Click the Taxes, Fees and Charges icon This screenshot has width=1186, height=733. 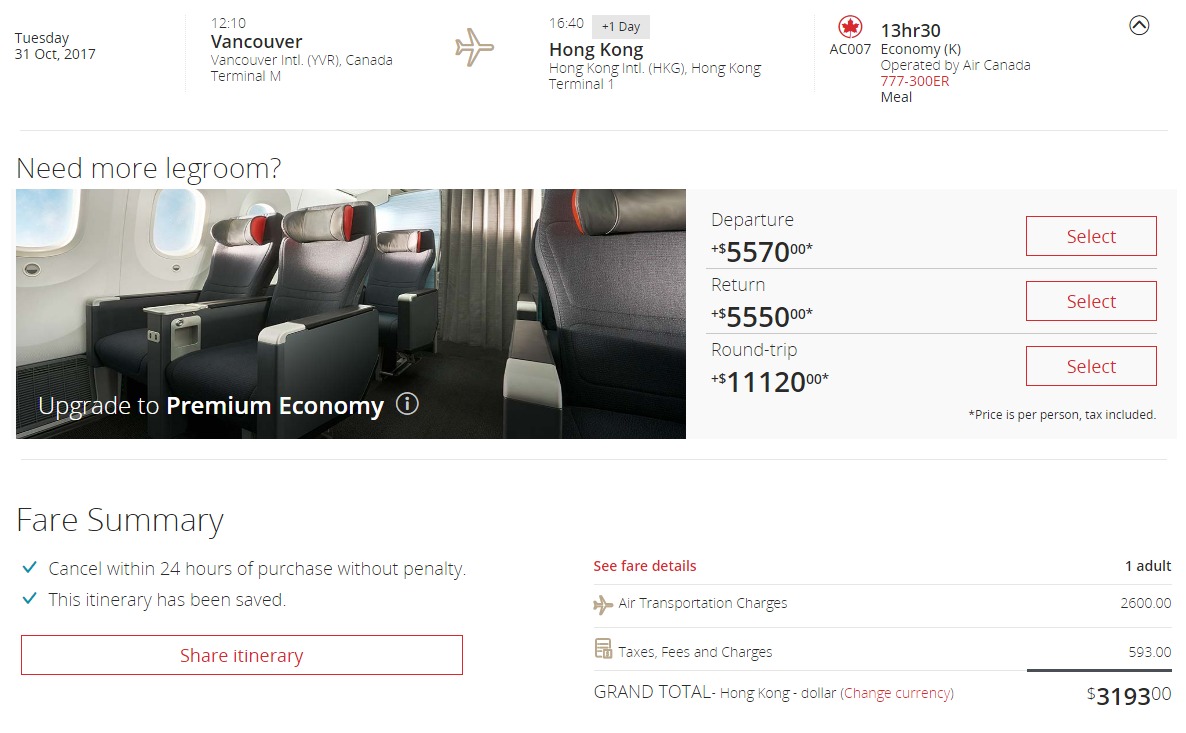tap(603, 649)
